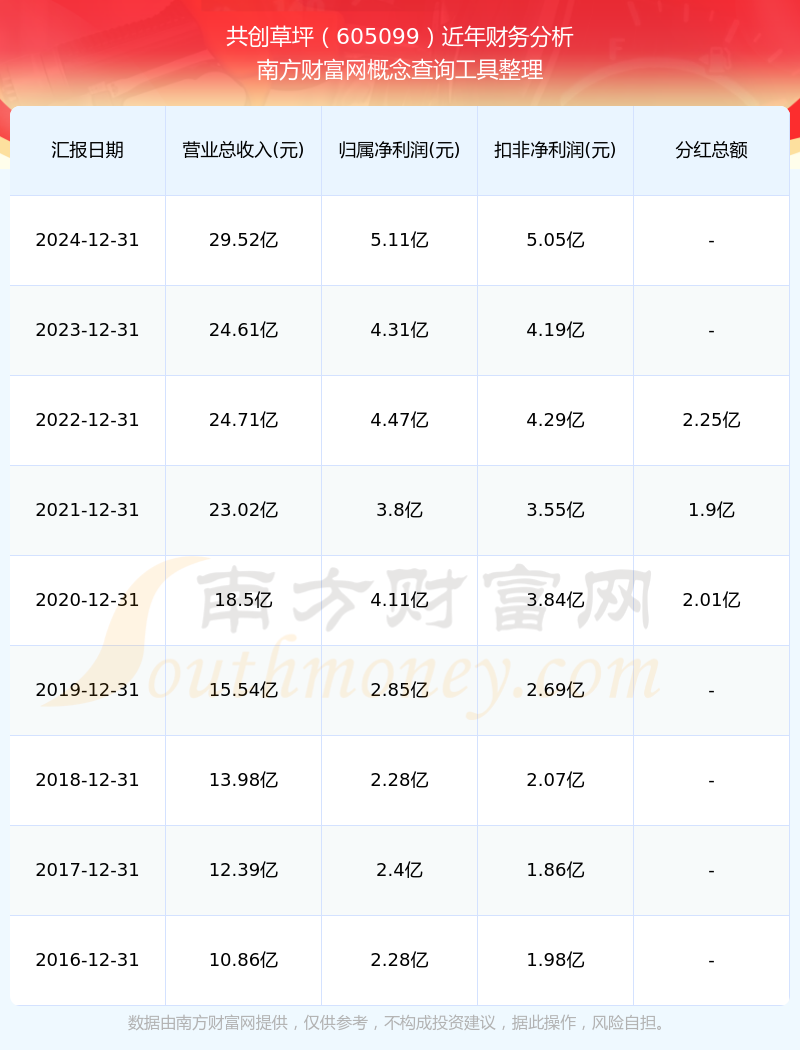Click the 1.98亿 cell
This screenshot has height=1050, width=800.
pos(556,960)
